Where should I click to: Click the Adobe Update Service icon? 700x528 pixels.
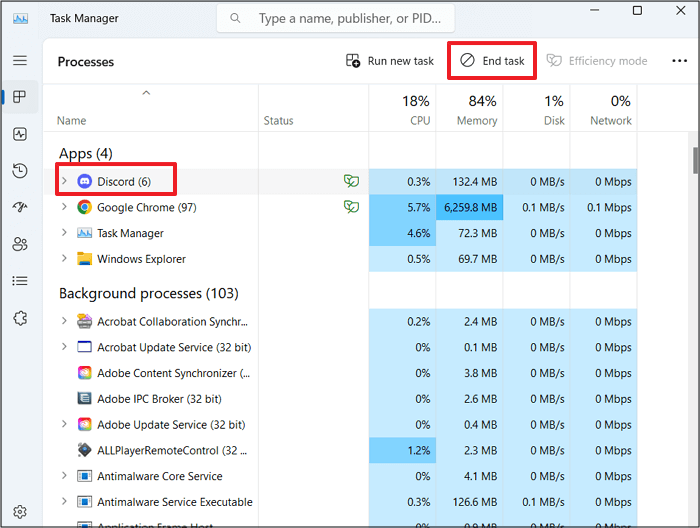(x=84, y=424)
